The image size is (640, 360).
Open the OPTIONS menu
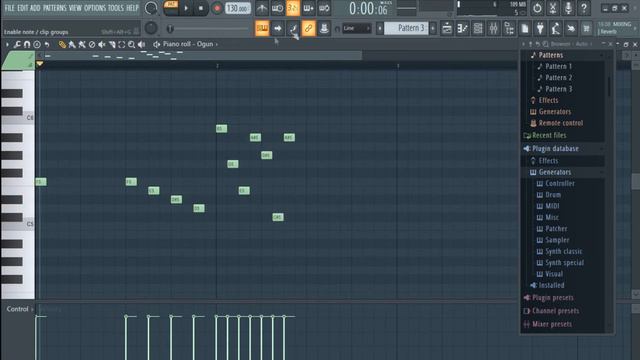point(95,8)
